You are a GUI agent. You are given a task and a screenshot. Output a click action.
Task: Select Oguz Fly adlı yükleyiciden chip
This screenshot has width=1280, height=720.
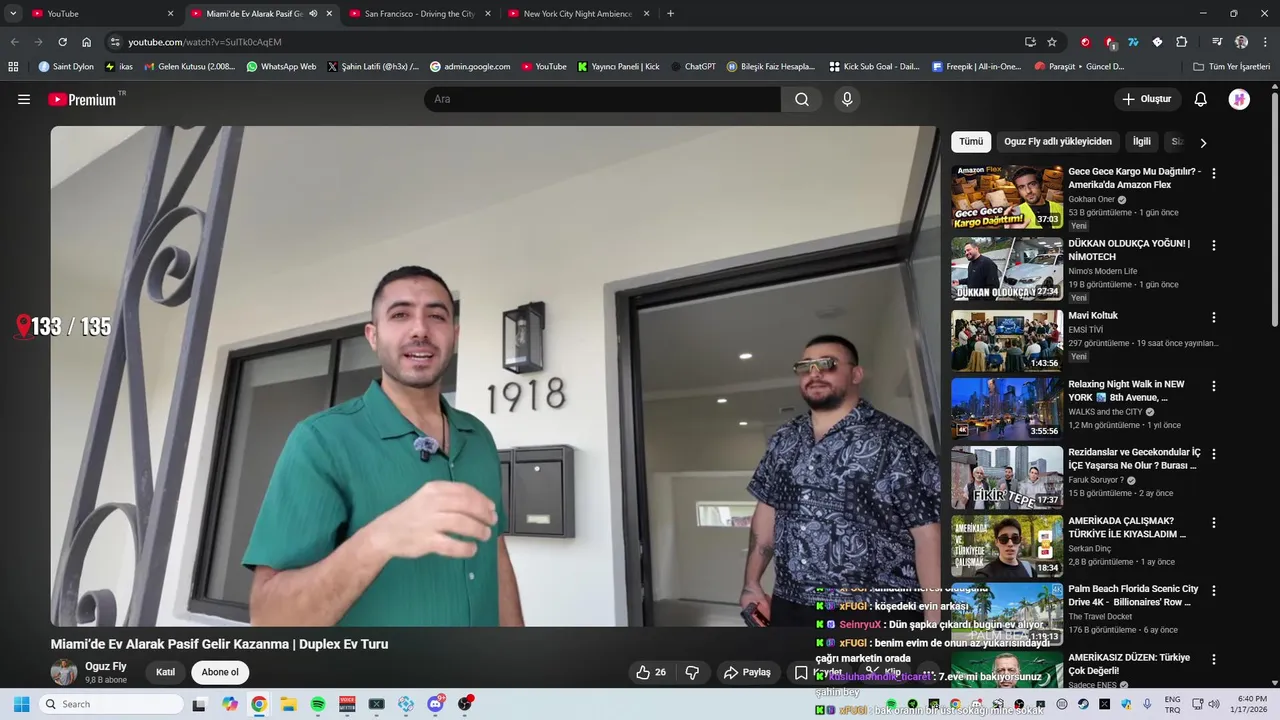(1058, 142)
